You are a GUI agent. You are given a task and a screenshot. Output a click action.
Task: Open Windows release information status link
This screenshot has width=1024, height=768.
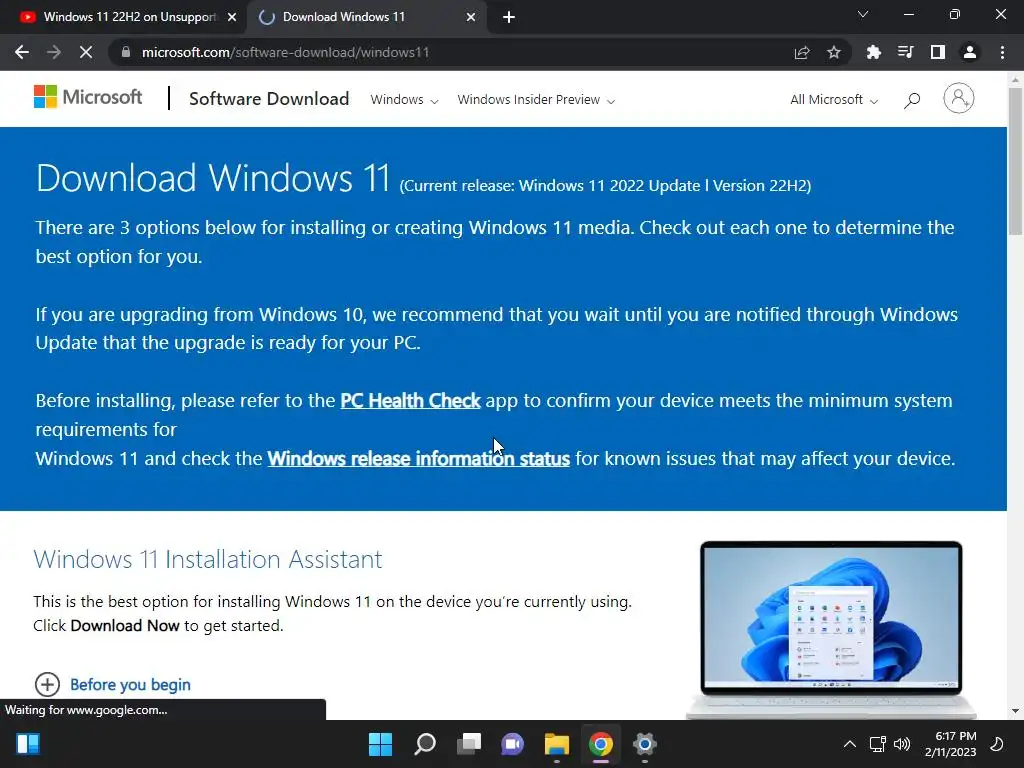click(419, 458)
